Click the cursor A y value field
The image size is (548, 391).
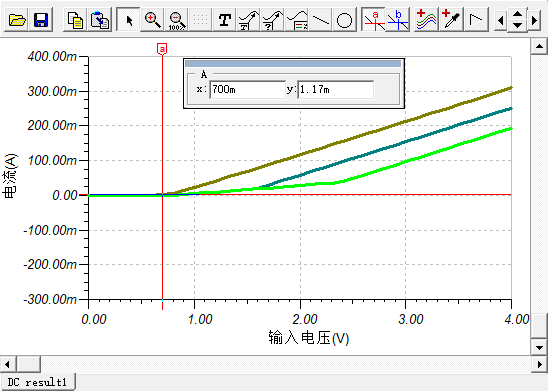tap(336, 90)
